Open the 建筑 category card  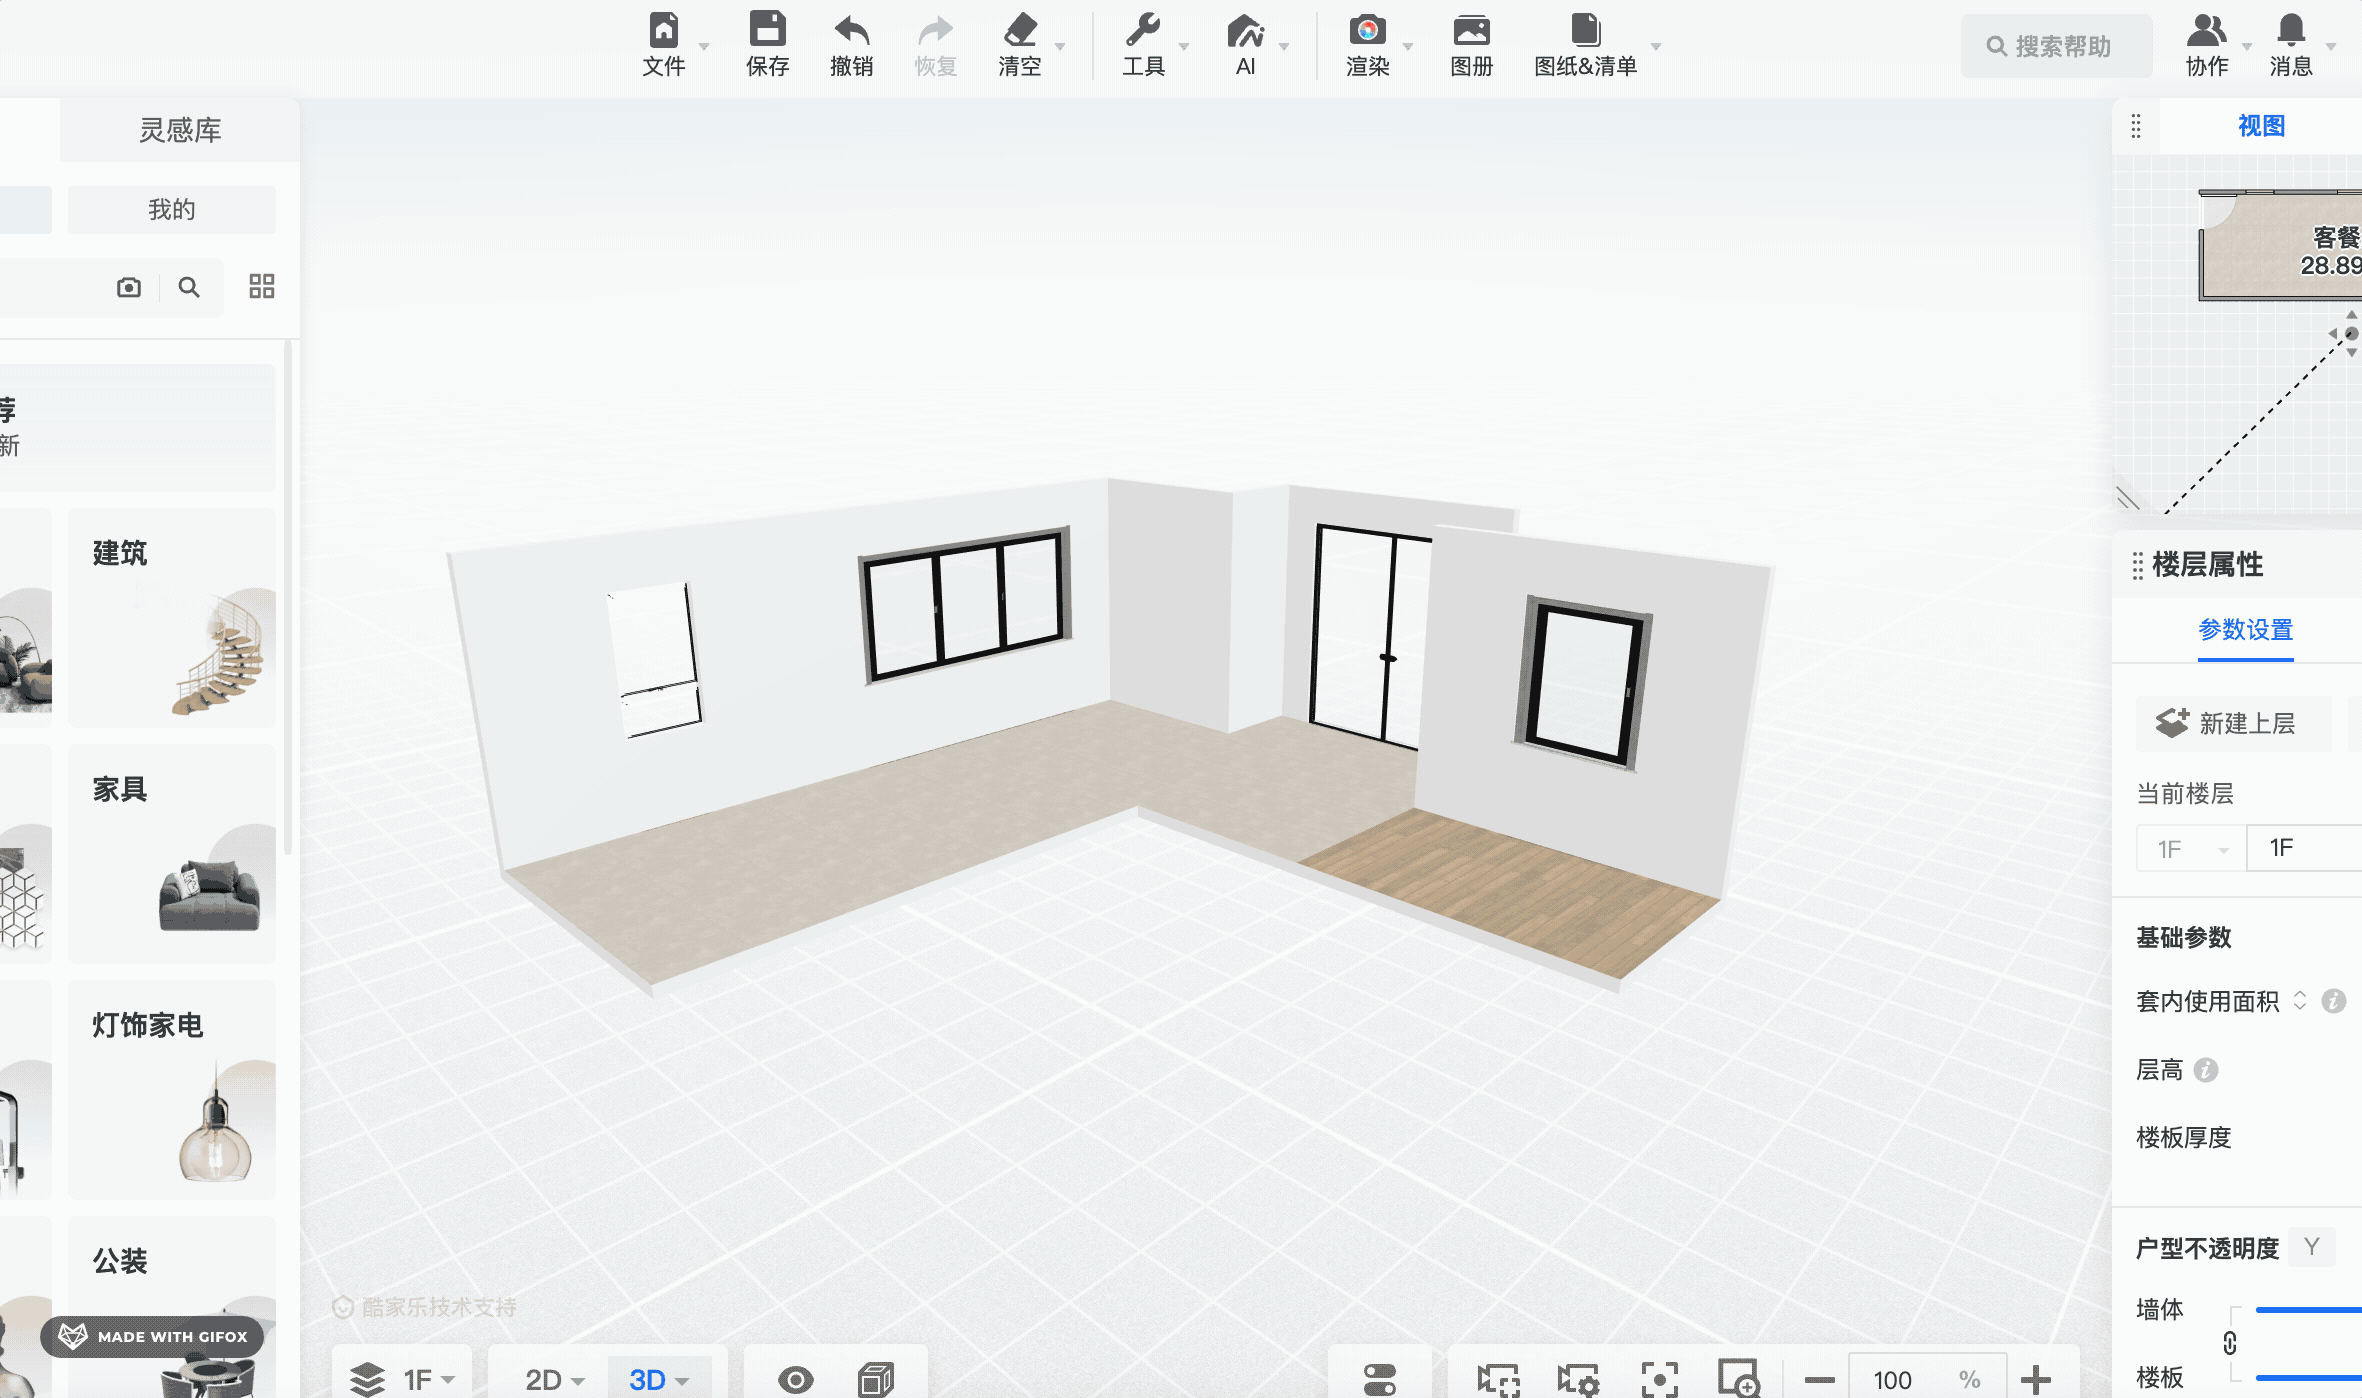[x=172, y=618]
